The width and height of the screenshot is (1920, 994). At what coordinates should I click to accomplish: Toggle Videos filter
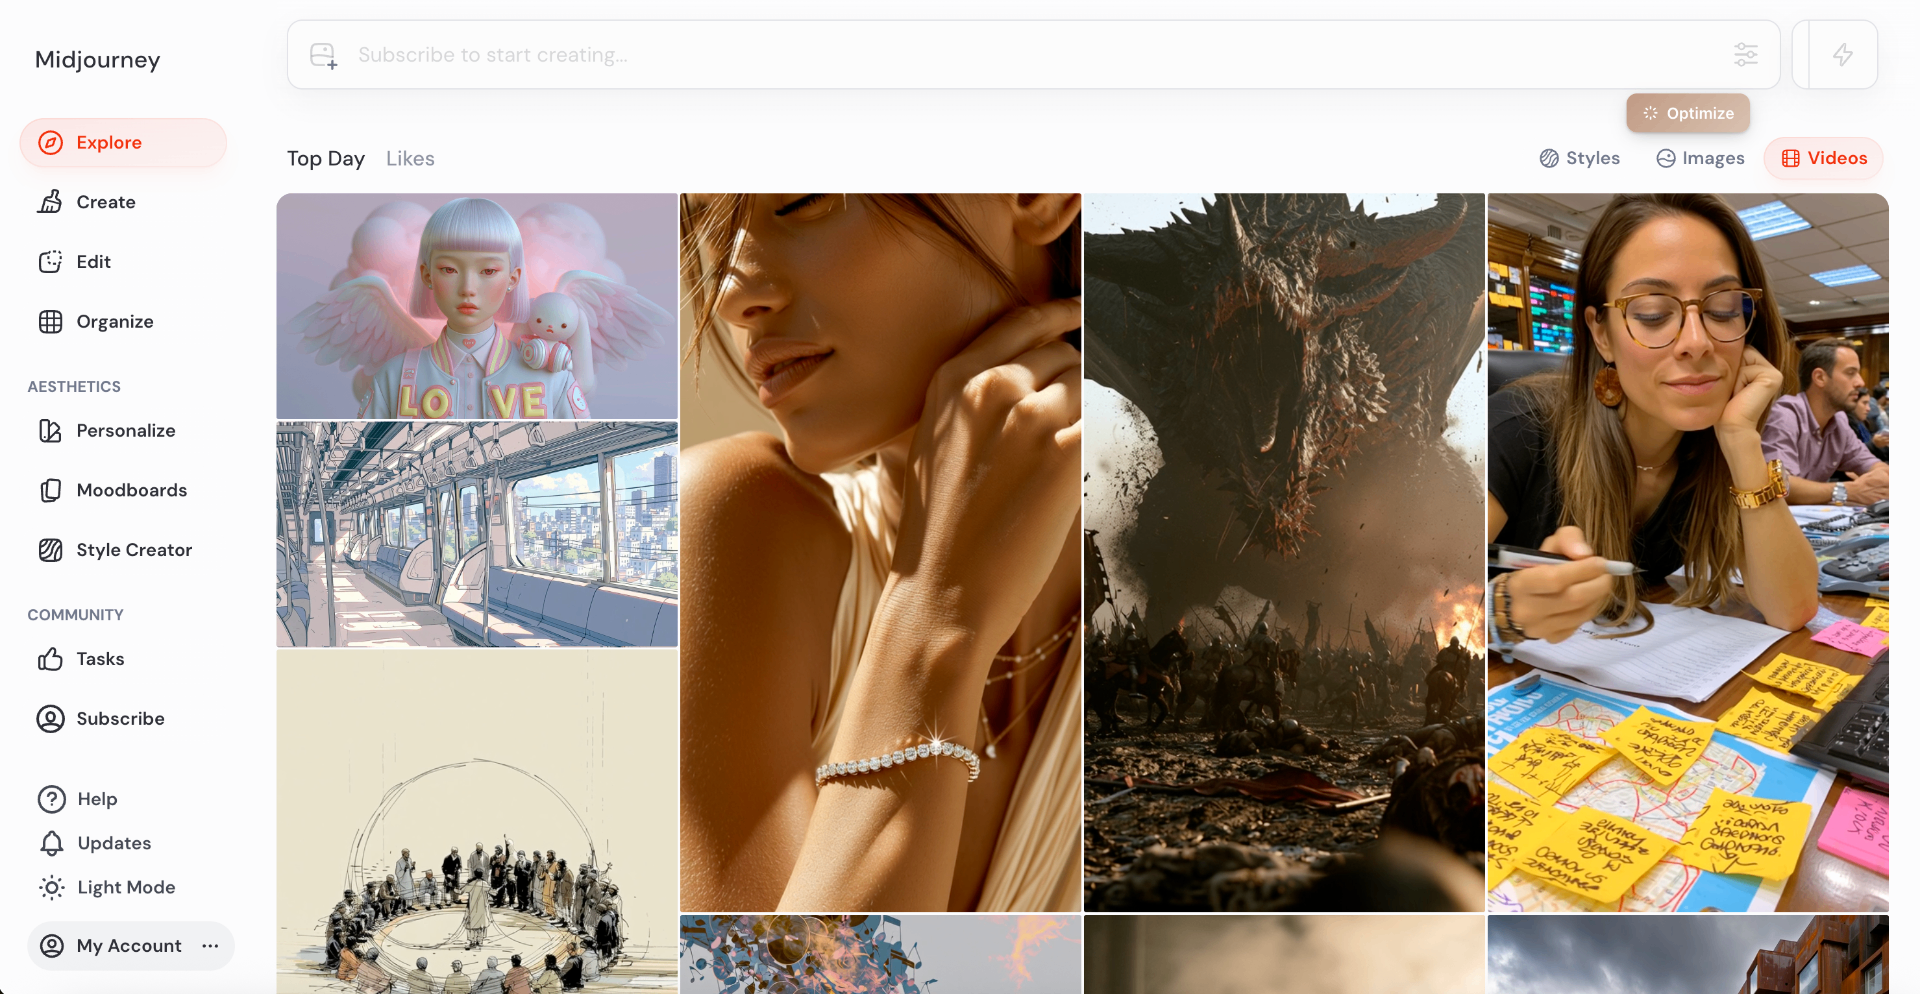[1824, 158]
